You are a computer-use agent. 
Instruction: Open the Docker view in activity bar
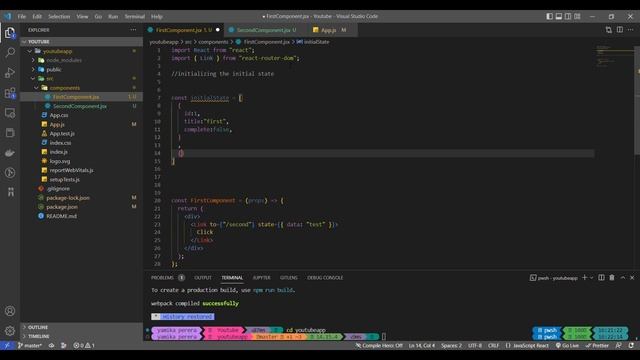[x=10, y=153]
